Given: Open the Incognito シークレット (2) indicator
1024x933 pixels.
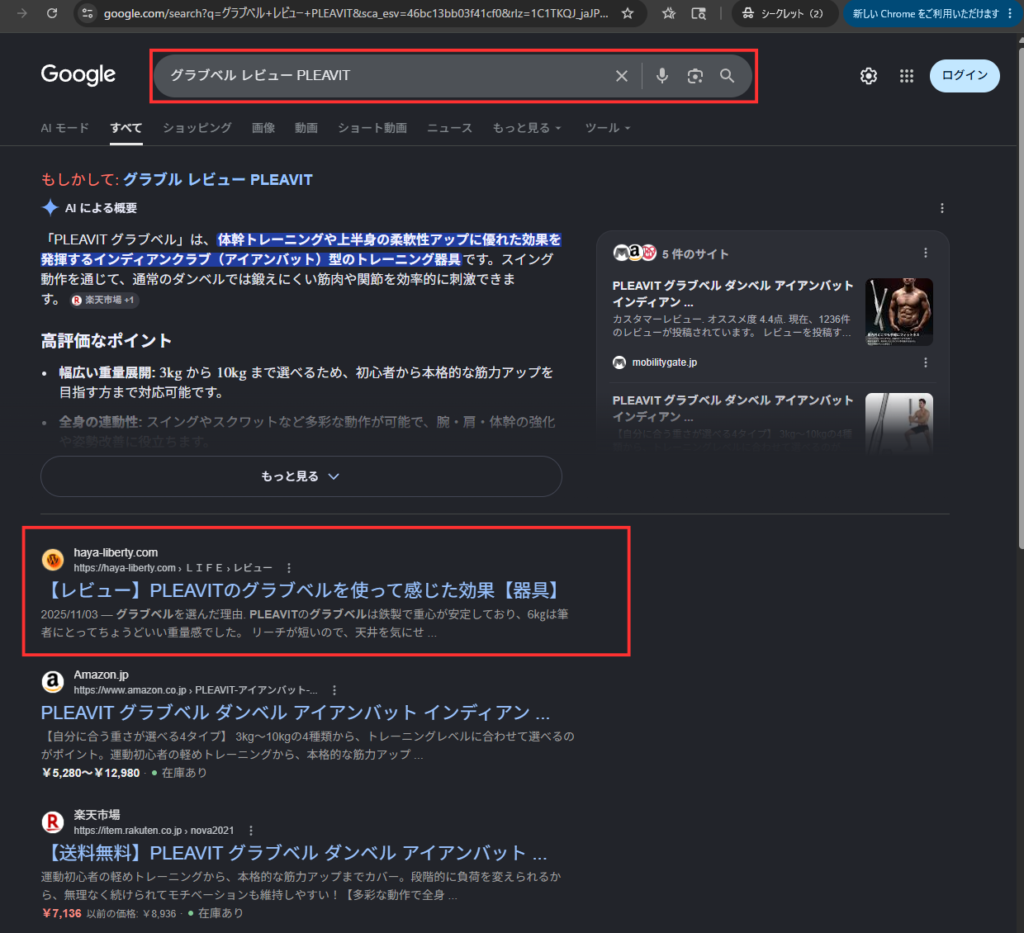Looking at the screenshot, I should pos(784,13).
